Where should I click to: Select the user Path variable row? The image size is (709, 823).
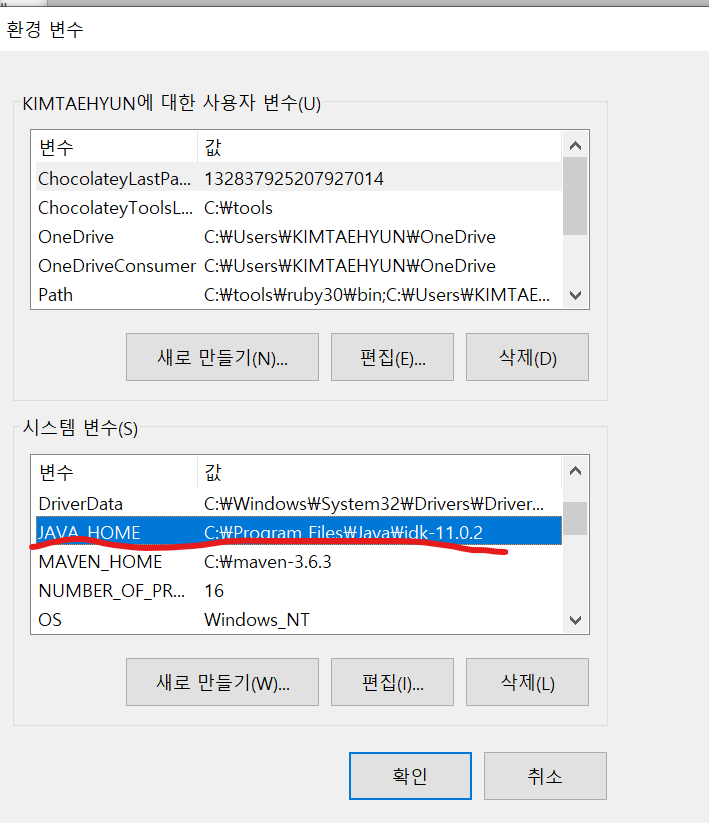click(299, 294)
